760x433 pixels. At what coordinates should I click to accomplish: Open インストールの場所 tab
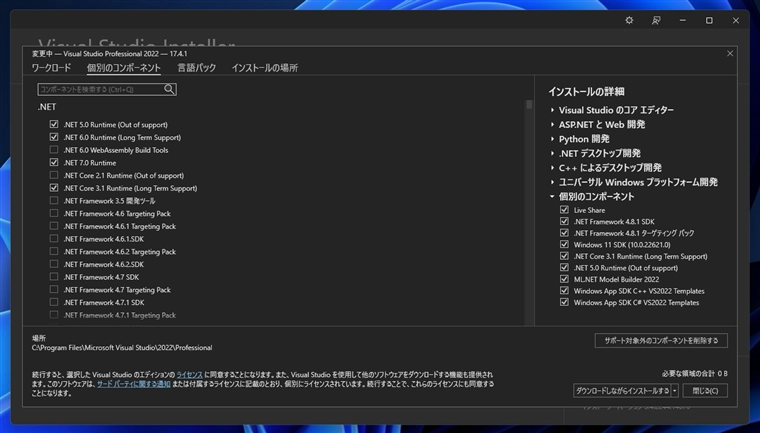[x=265, y=68]
